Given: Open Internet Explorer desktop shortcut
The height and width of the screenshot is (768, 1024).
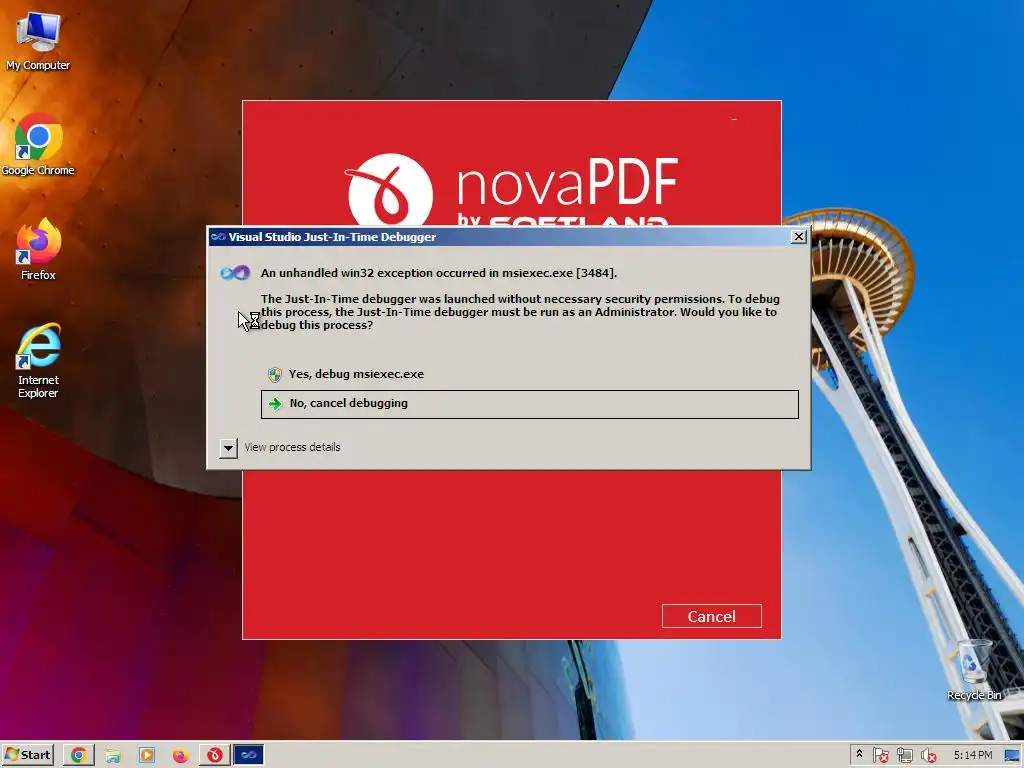Looking at the screenshot, I should [x=38, y=360].
